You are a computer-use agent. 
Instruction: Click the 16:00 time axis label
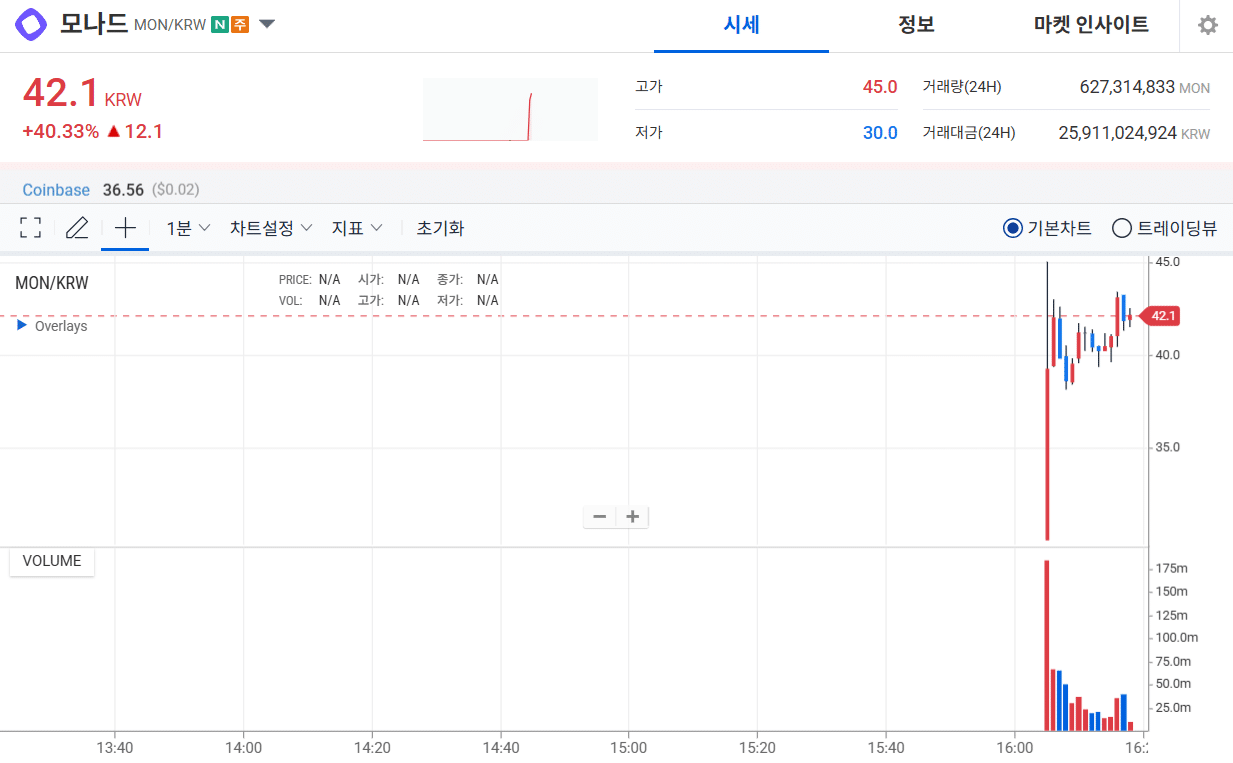point(1014,747)
